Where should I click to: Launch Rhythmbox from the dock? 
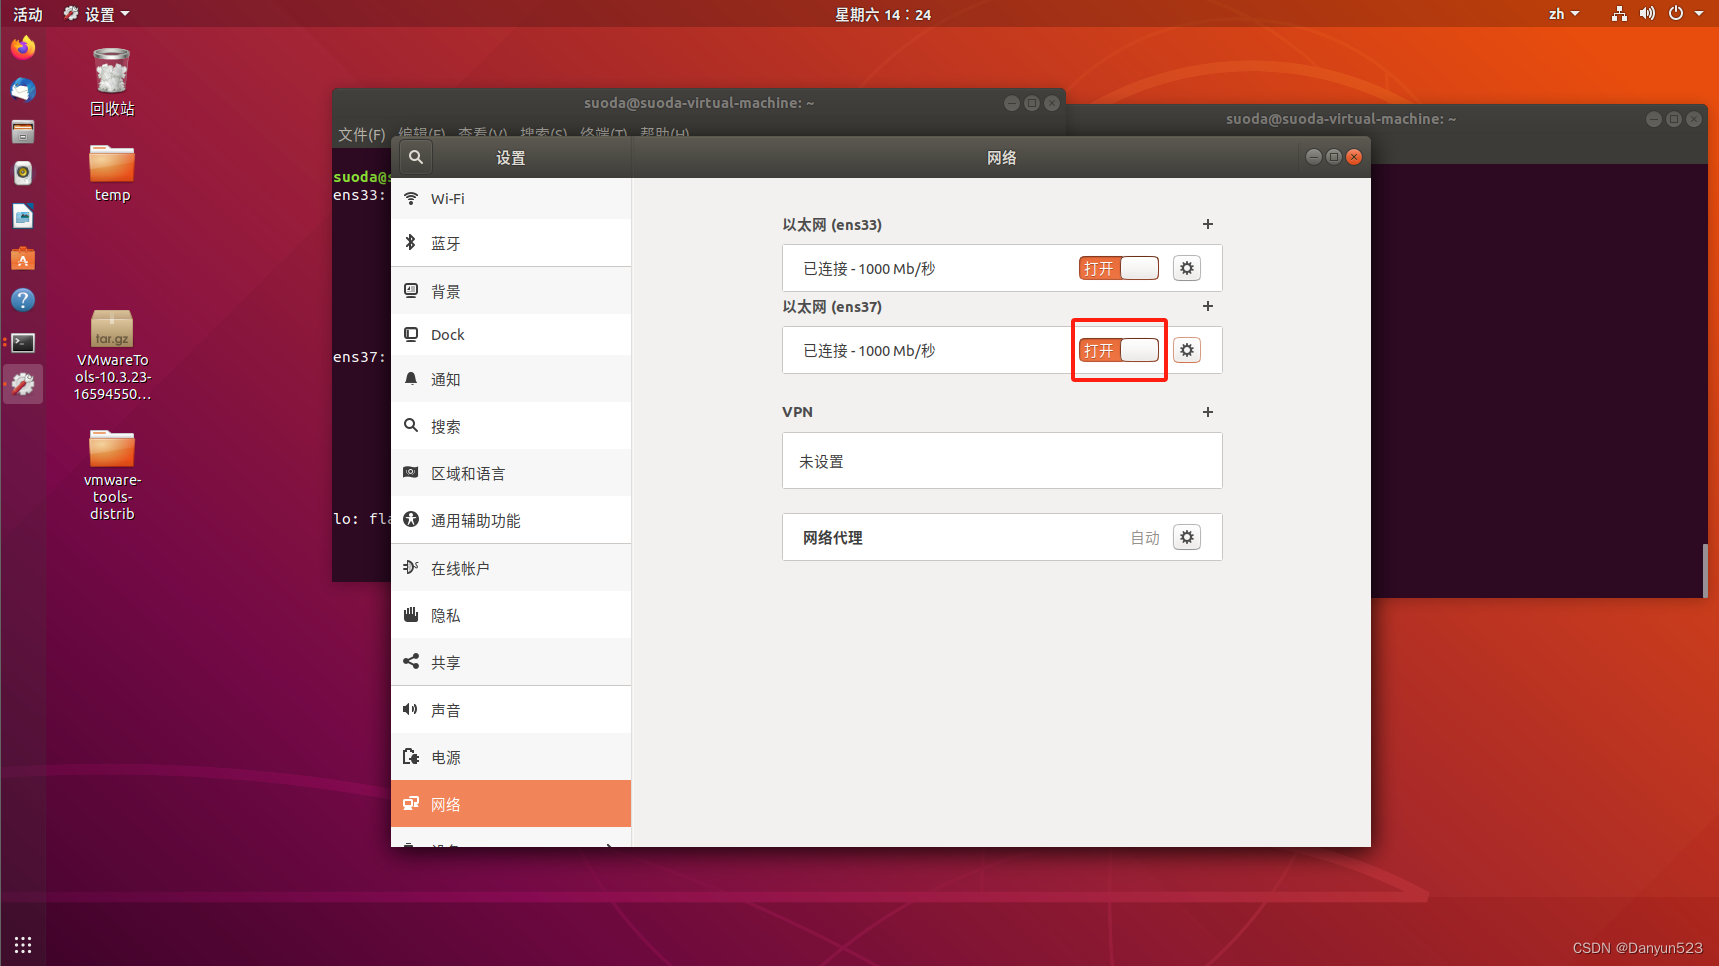(x=23, y=174)
